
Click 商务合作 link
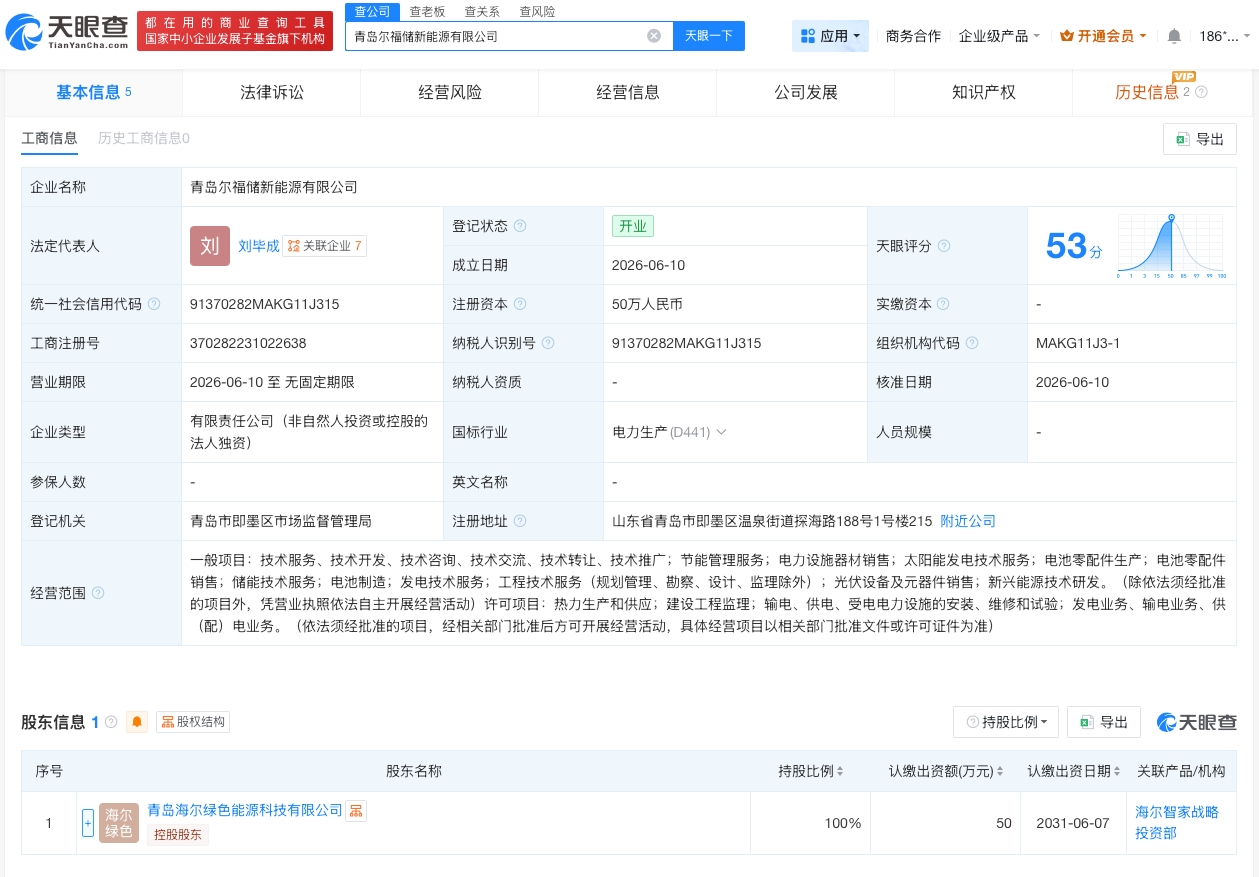click(913, 36)
